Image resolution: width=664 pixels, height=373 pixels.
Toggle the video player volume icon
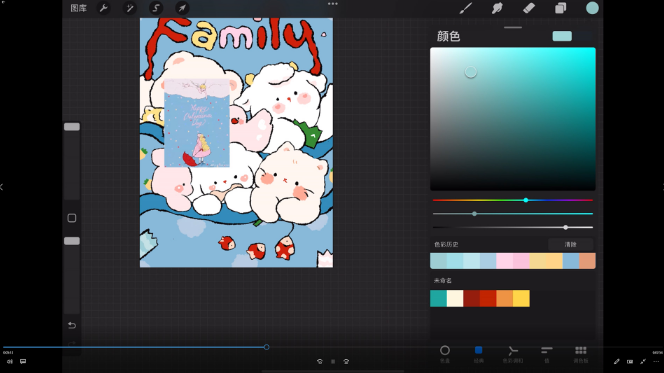click(10, 362)
